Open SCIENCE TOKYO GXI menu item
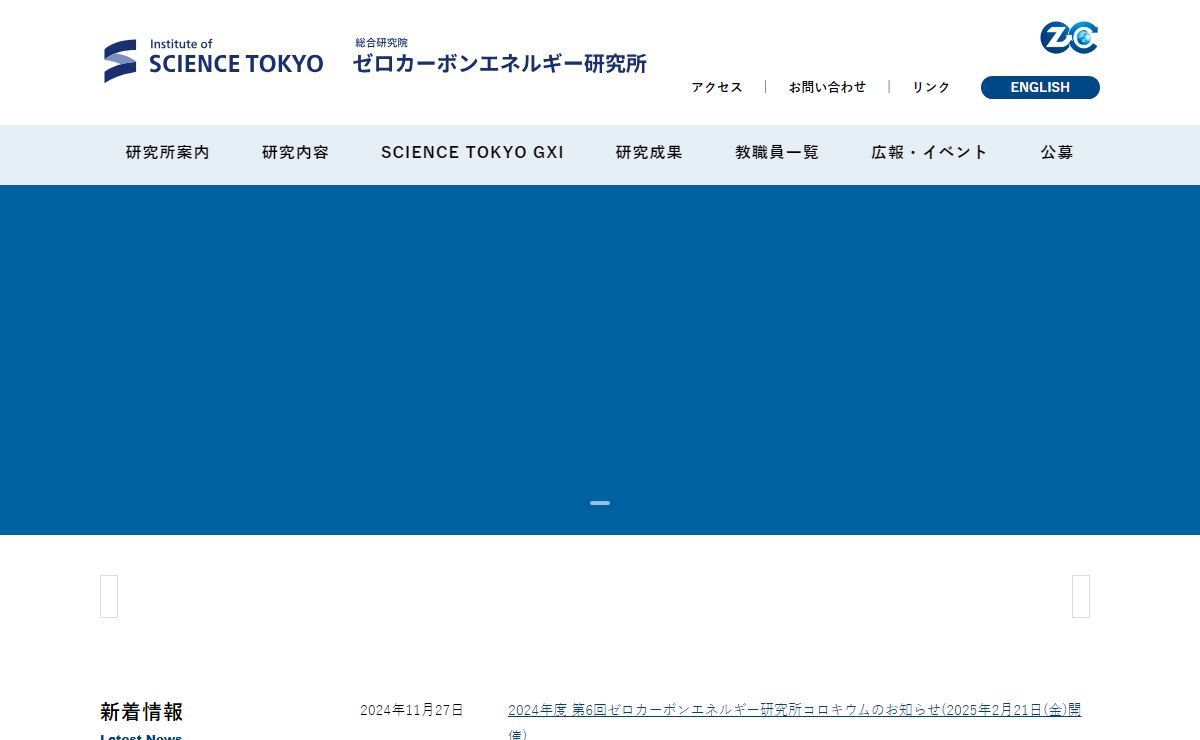The width and height of the screenshot is (1200, 740). pos(472,152)
